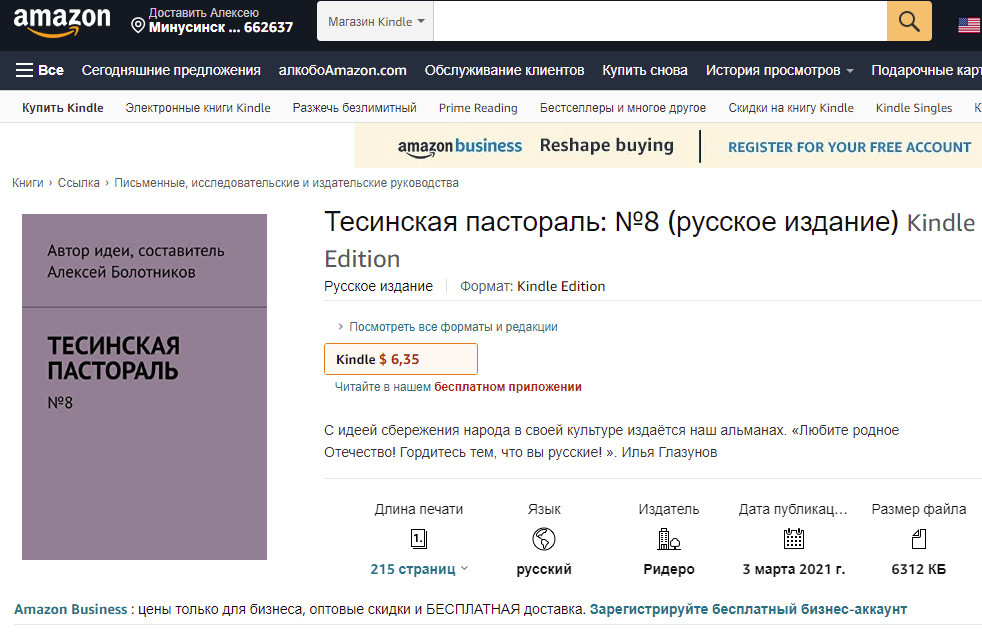
Task: Open 'Письменные, исследовательские' breadcrumb link
Action: pos(286,183)
